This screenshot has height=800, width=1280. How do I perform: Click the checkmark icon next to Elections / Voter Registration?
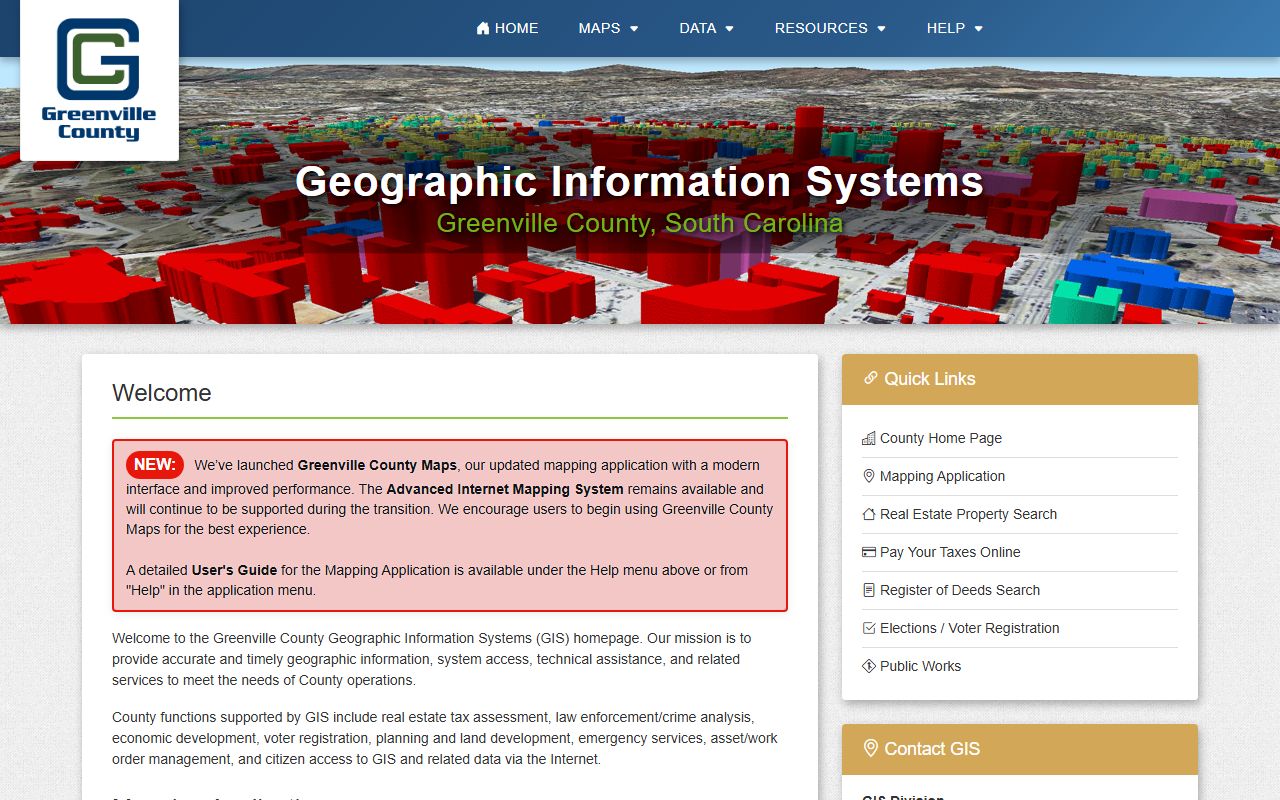click(869, 628)
